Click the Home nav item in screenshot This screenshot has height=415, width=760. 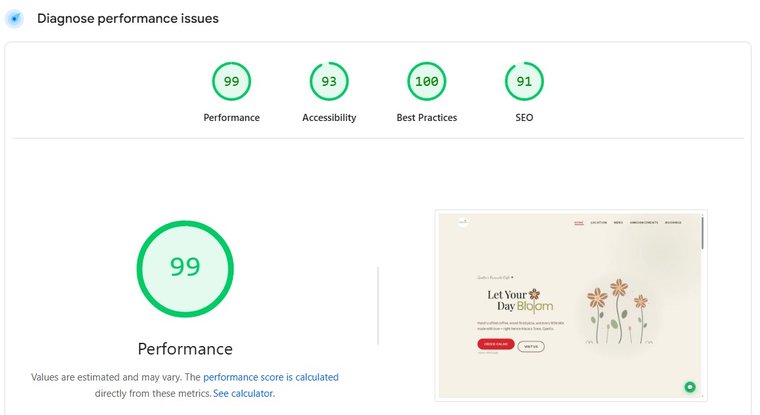pyautogui.click(x=579, y=223)
